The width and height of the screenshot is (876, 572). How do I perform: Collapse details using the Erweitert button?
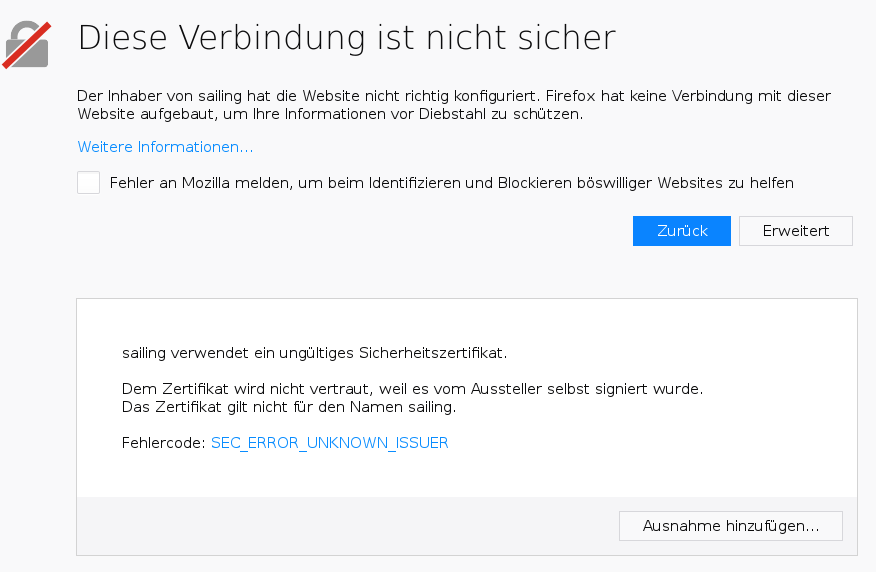[796, 231]
